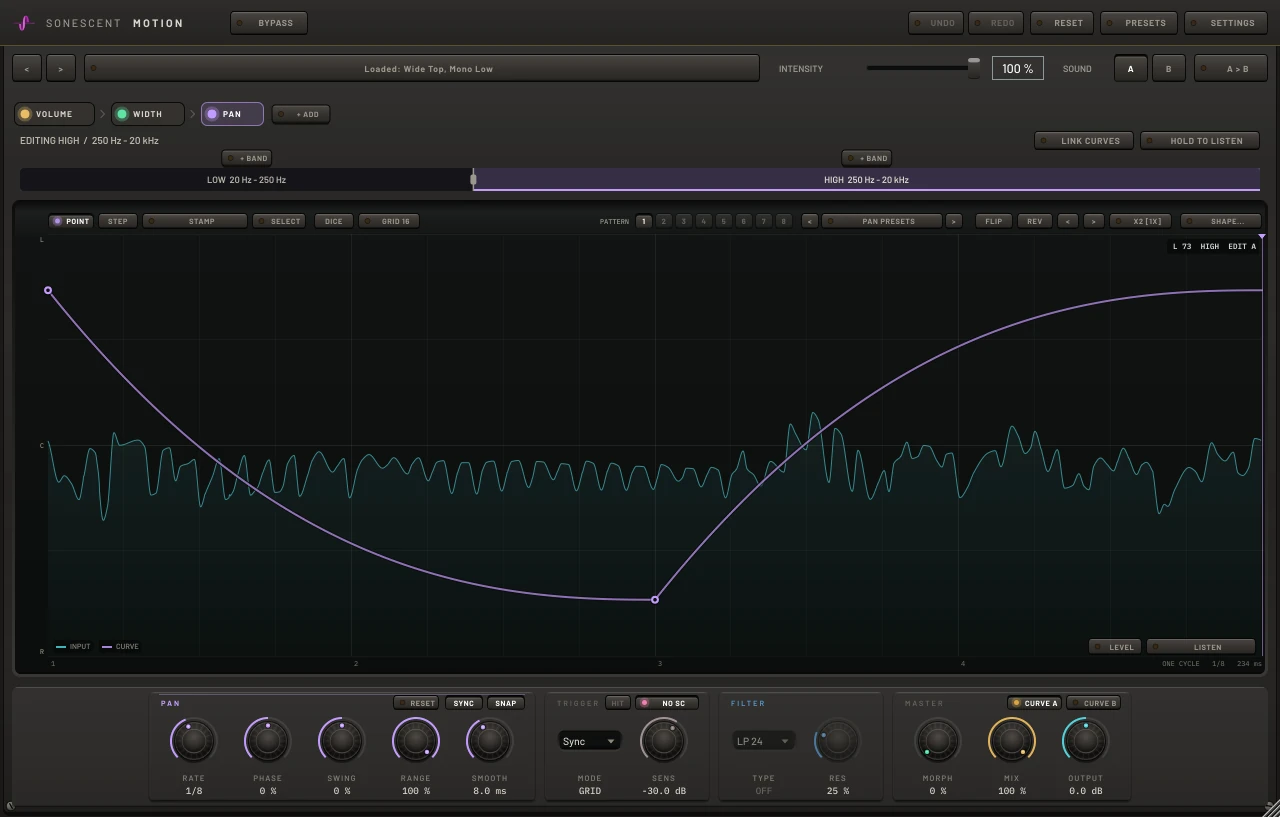The height and width of the screenshot is (817, 1280).
Task: Toggle SNAP in the Pan section
Action: click(x=506, y=703)
